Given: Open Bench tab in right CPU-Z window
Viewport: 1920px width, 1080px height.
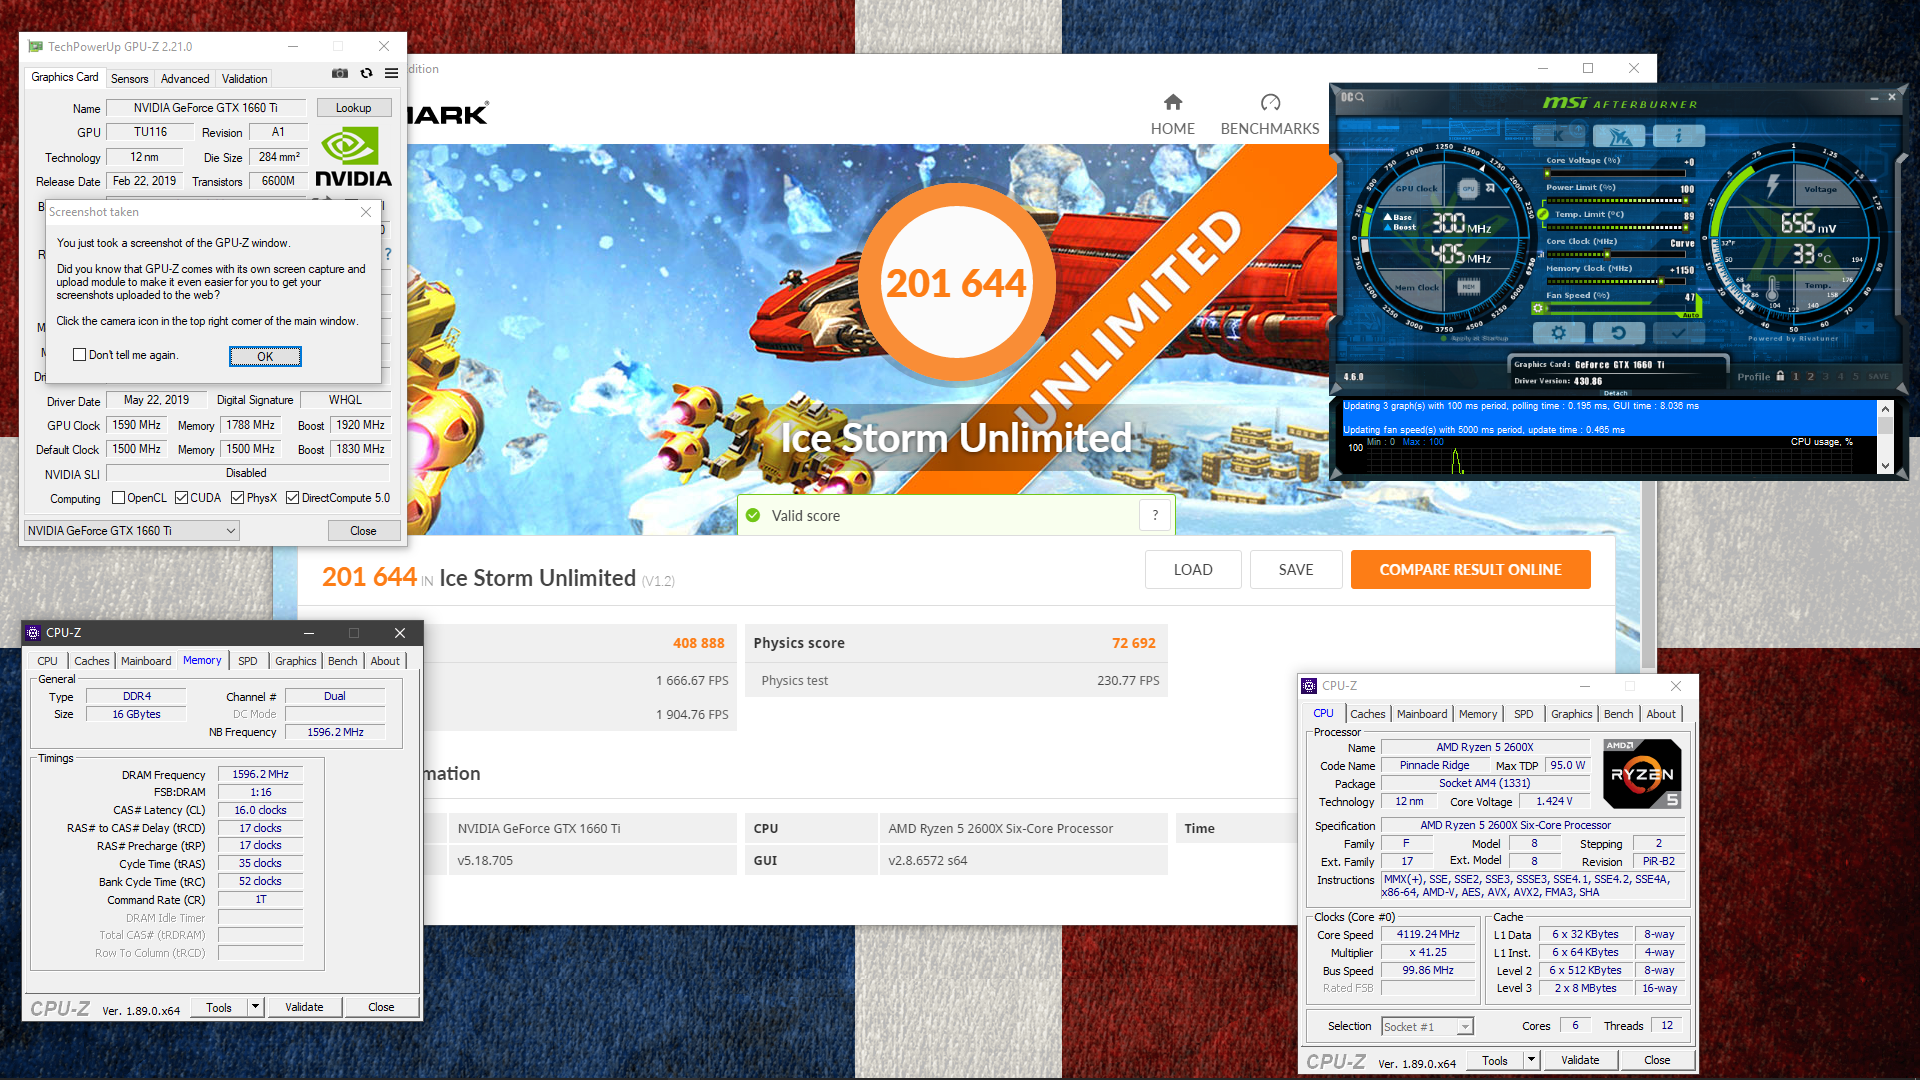Looking at the screenshot, I should (x=1618, y=714).
